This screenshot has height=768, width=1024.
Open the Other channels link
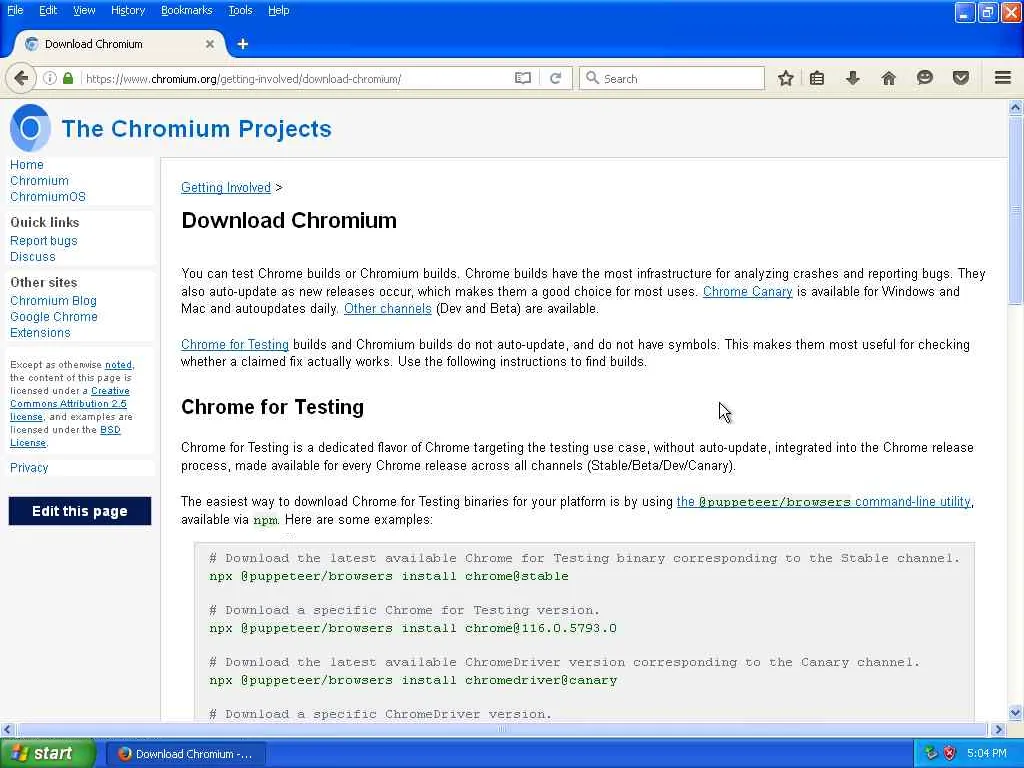coord(388,308)
